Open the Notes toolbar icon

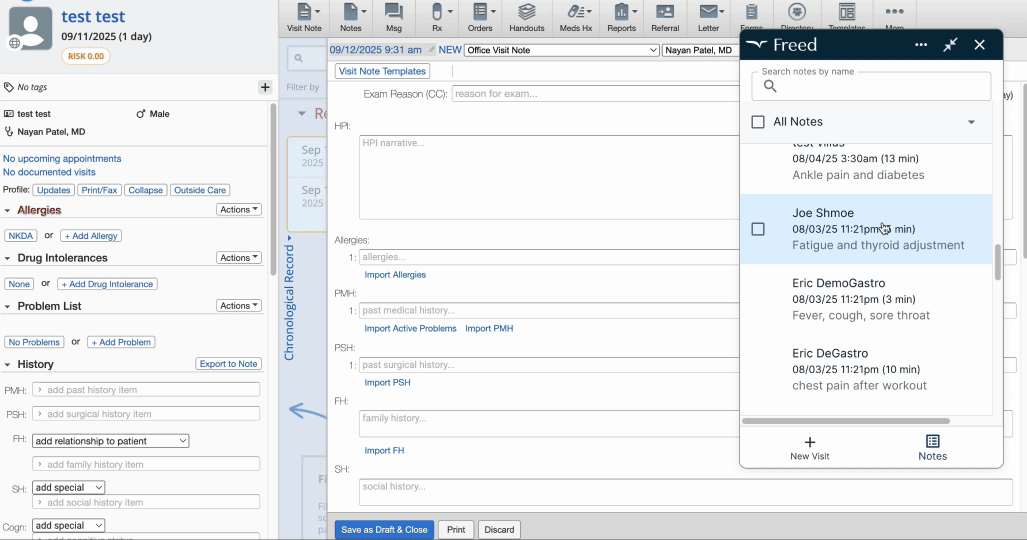click(351, 18)
